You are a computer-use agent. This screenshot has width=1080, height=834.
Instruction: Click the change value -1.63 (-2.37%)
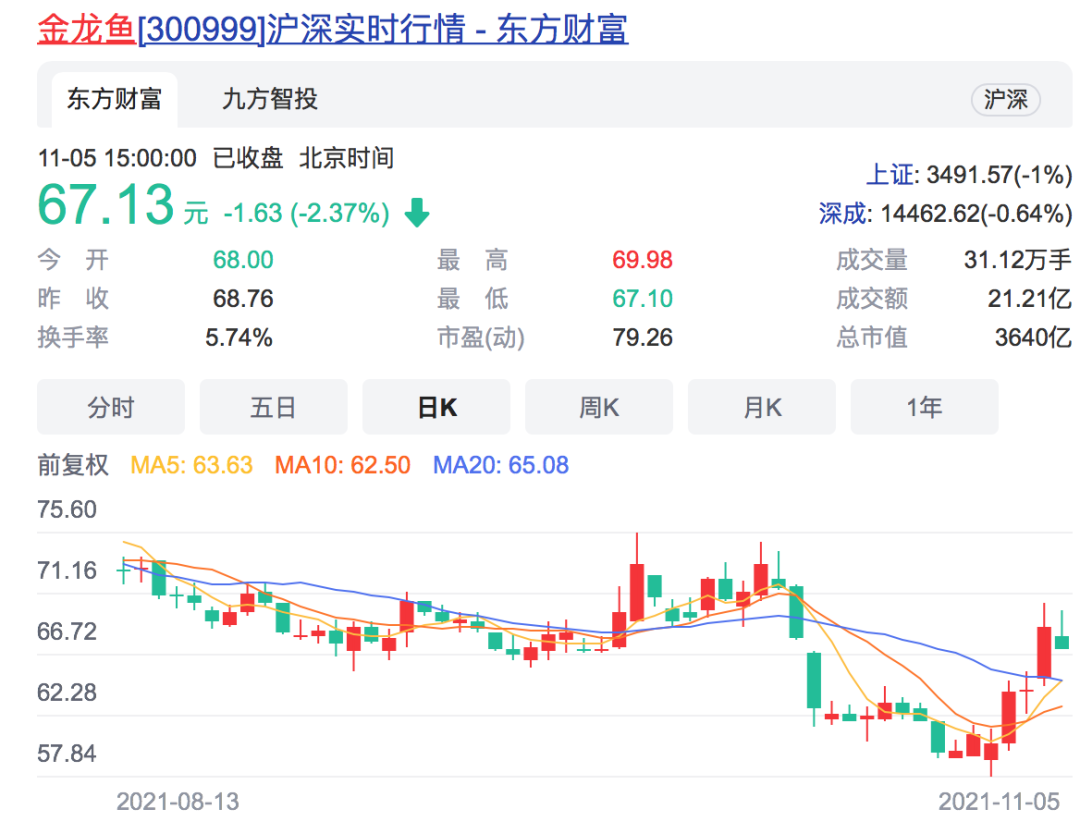pyautogui.click(x=307, y=213)
